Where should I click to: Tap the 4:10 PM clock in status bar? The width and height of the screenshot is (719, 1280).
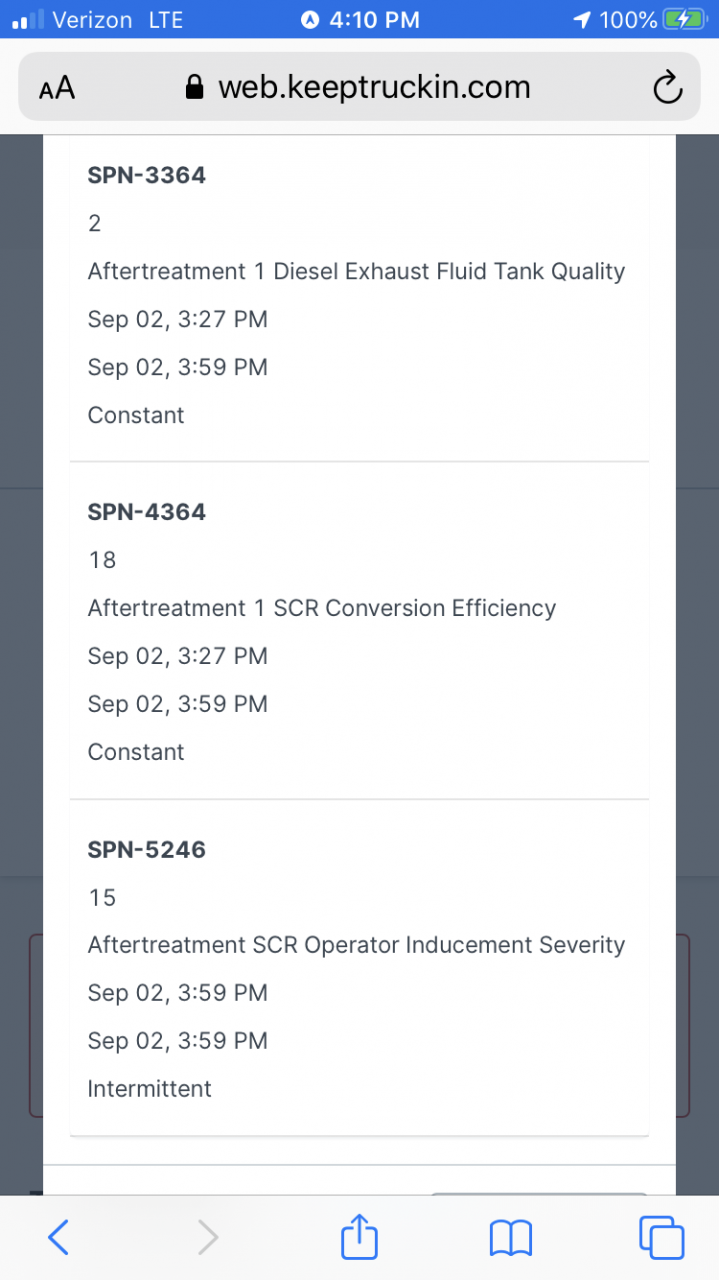point(374,19)
